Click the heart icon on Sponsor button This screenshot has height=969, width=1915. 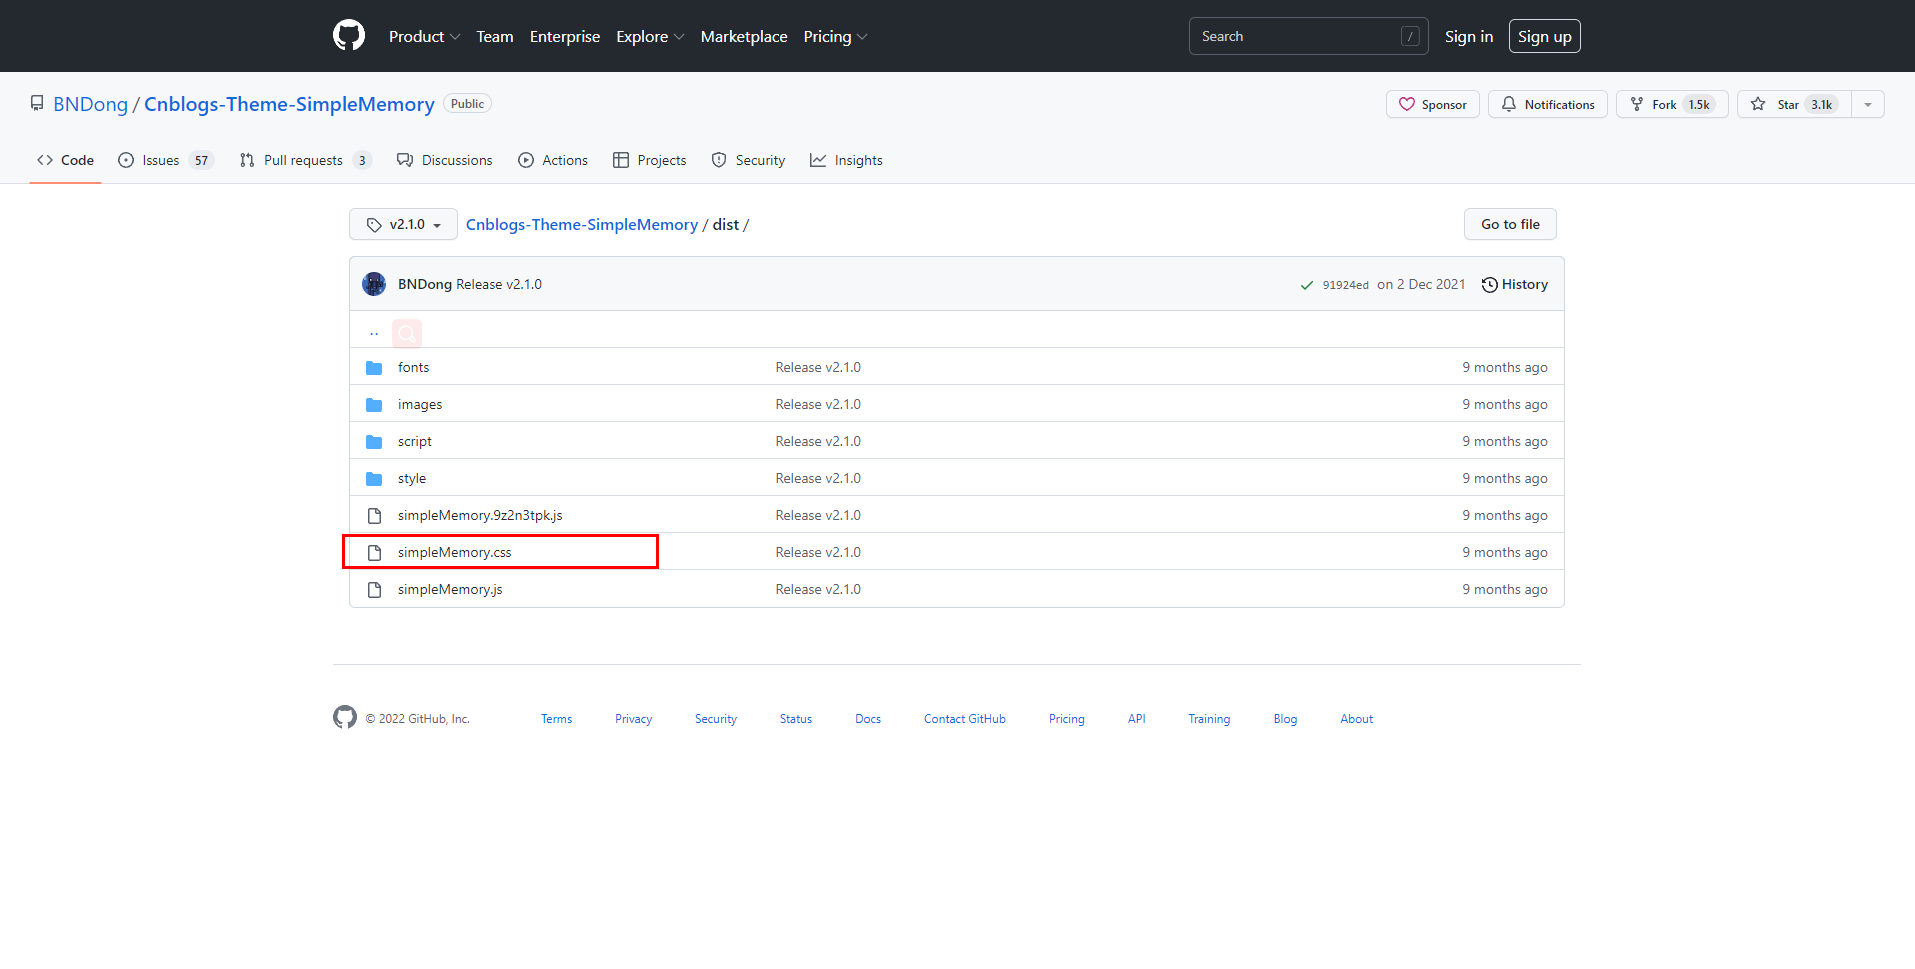[1407, 104]
